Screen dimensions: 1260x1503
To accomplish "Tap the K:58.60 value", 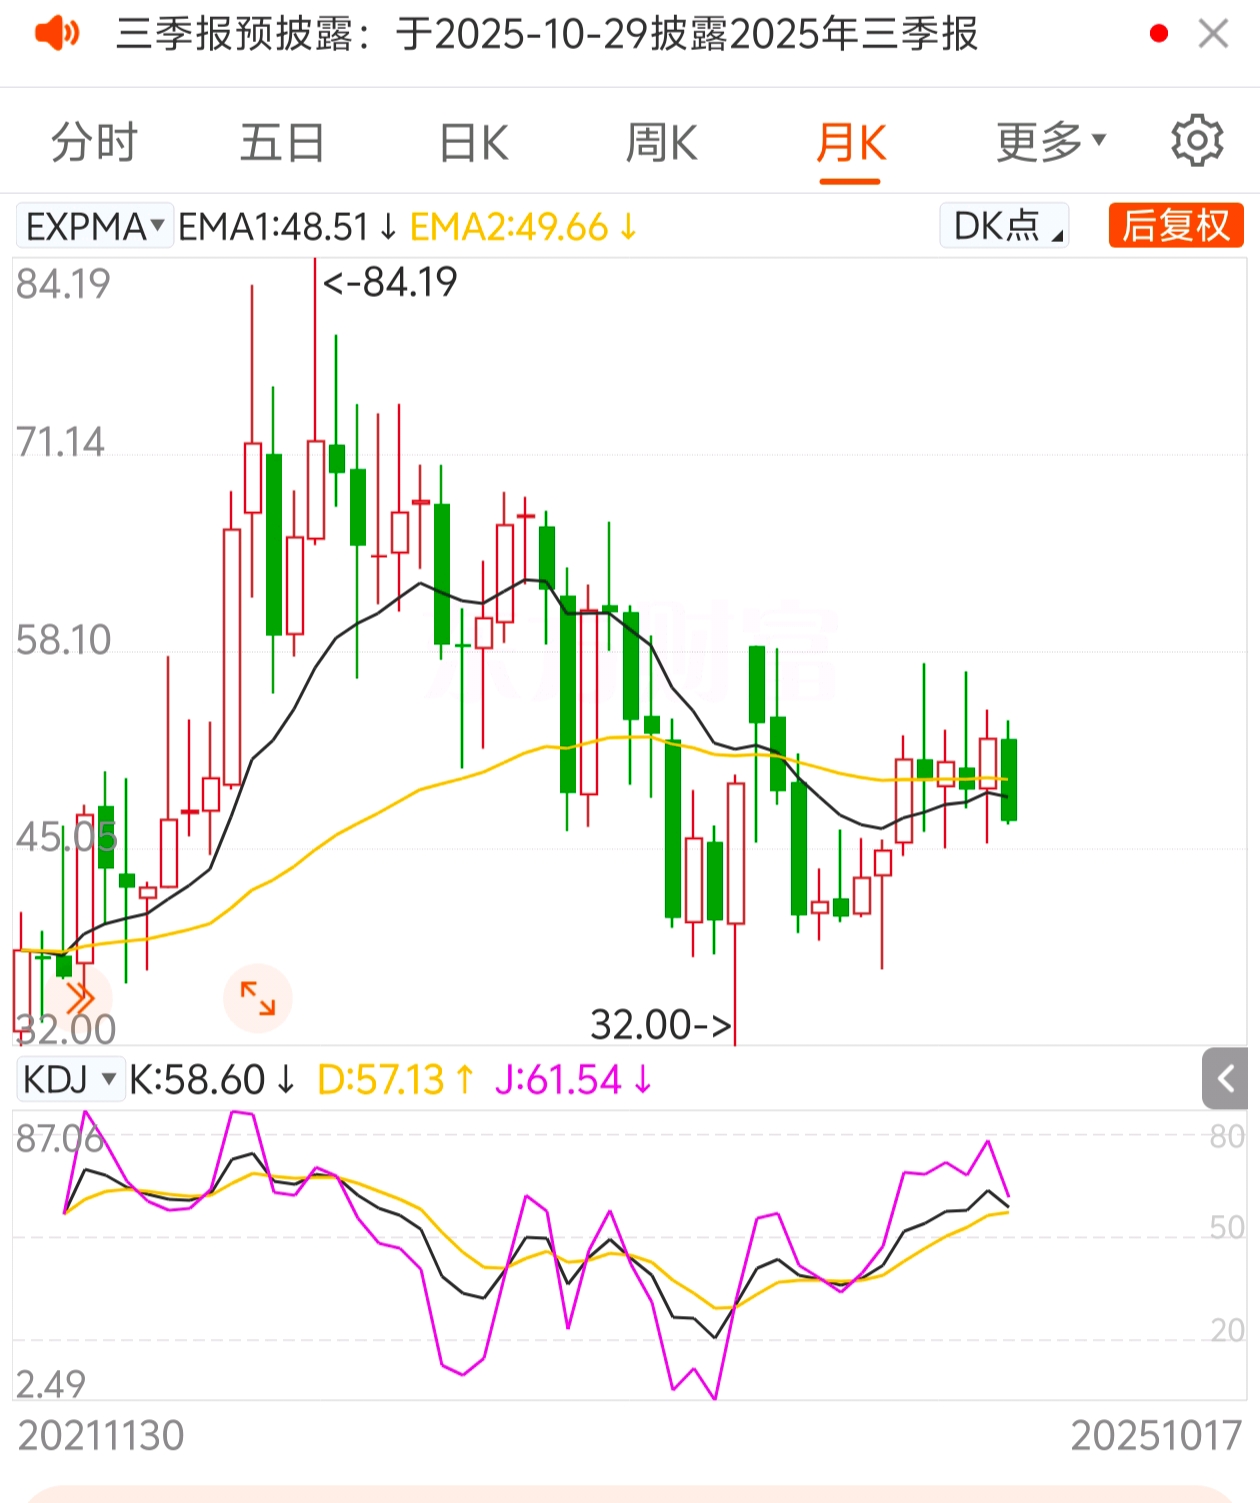I will tap(212, 1080).
